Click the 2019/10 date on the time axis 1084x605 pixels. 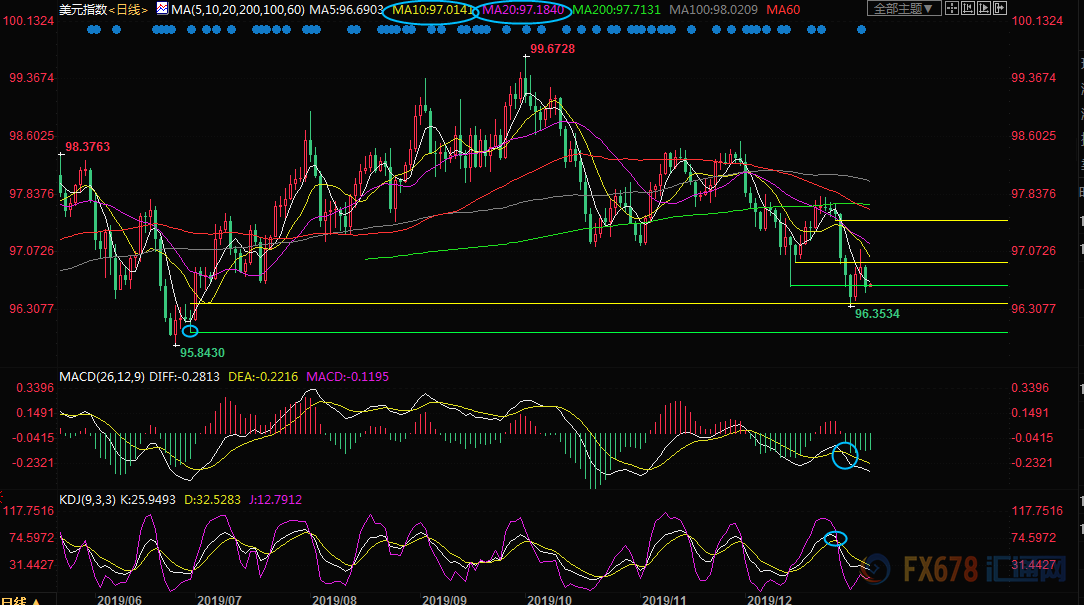pos(552,600)
